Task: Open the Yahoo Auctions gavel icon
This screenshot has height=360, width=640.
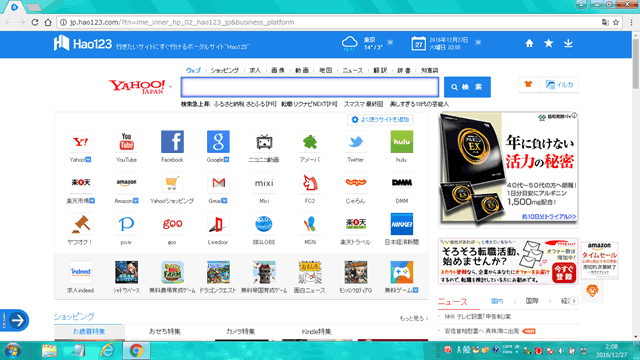Action: pos(80,224)
